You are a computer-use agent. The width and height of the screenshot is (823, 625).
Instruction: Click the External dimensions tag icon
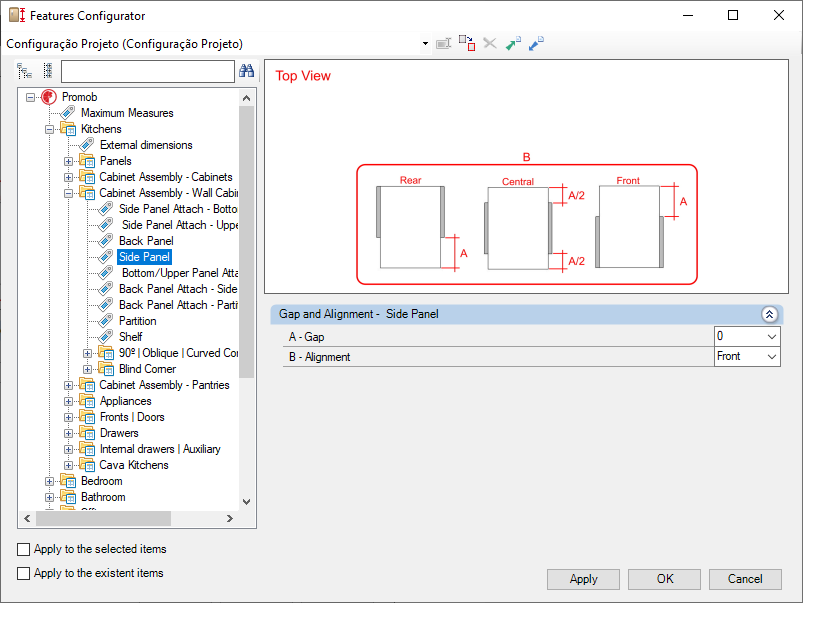click(87, 145)
